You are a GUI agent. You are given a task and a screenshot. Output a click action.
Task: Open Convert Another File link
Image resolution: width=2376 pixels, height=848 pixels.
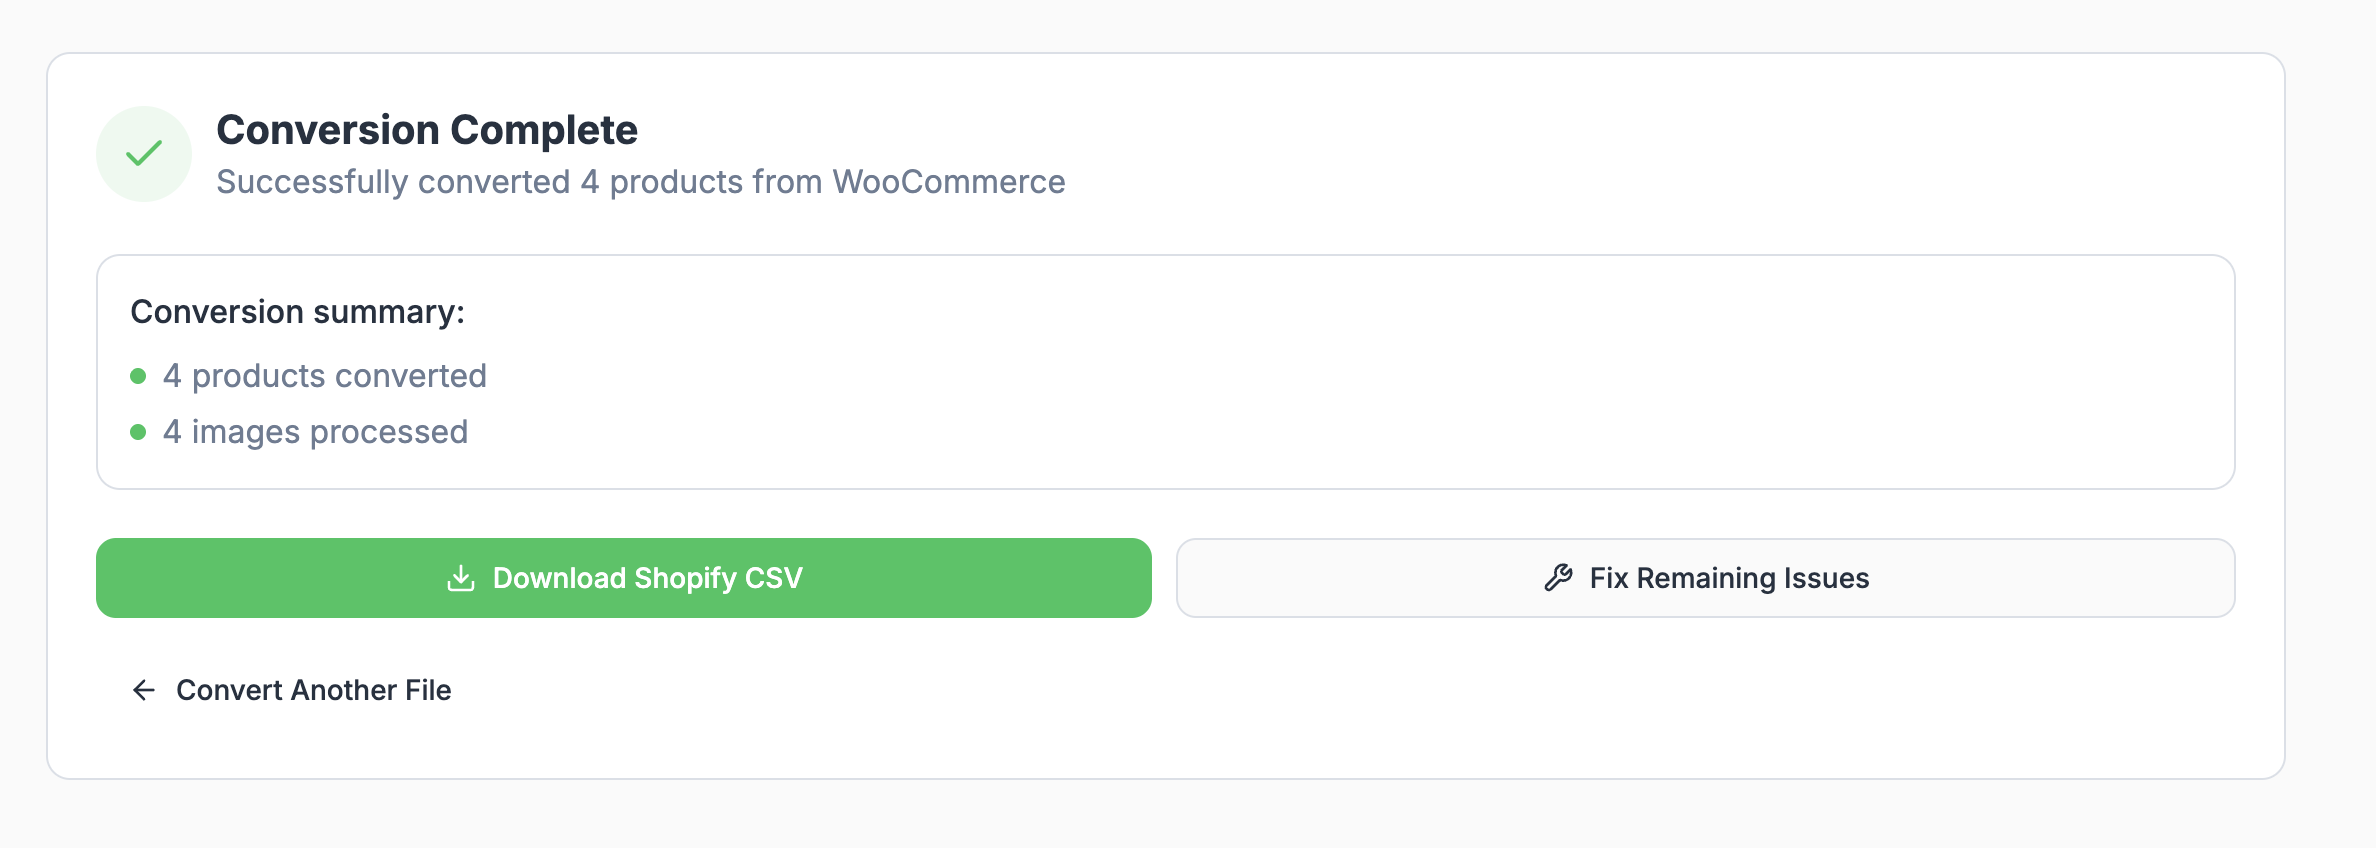[313, 690]
